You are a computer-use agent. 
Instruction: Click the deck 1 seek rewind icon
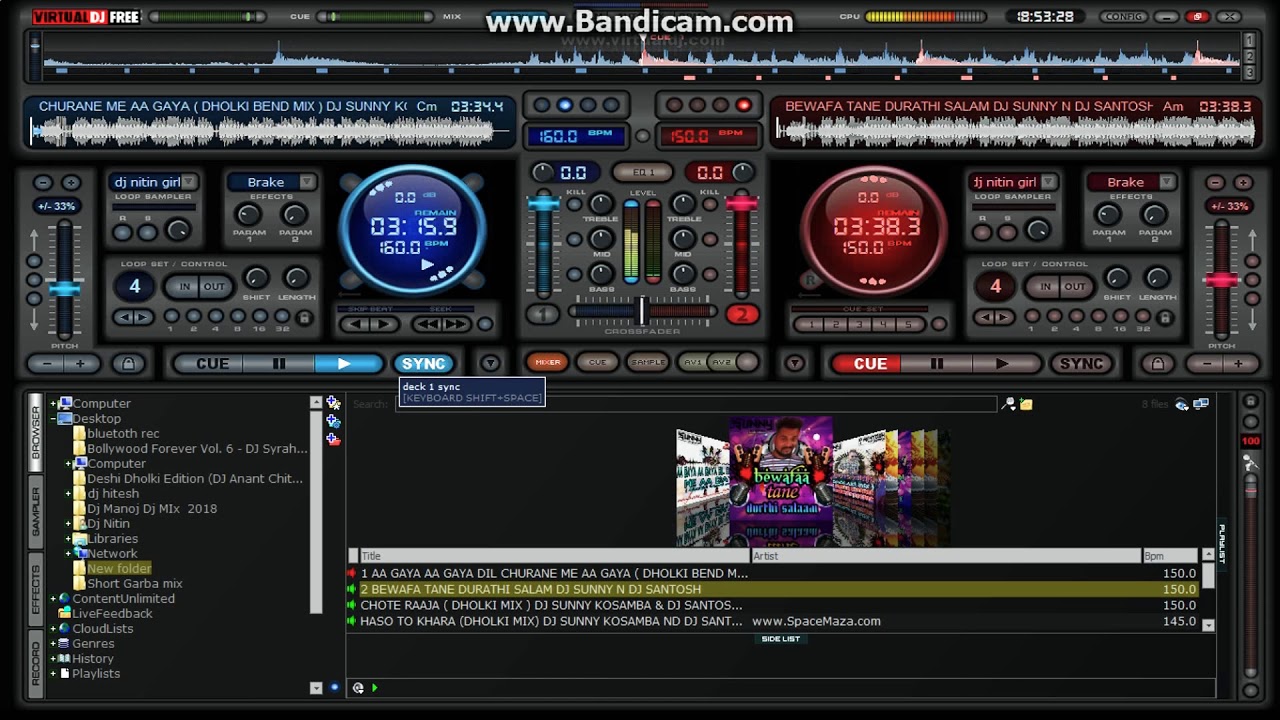point(429,324)
